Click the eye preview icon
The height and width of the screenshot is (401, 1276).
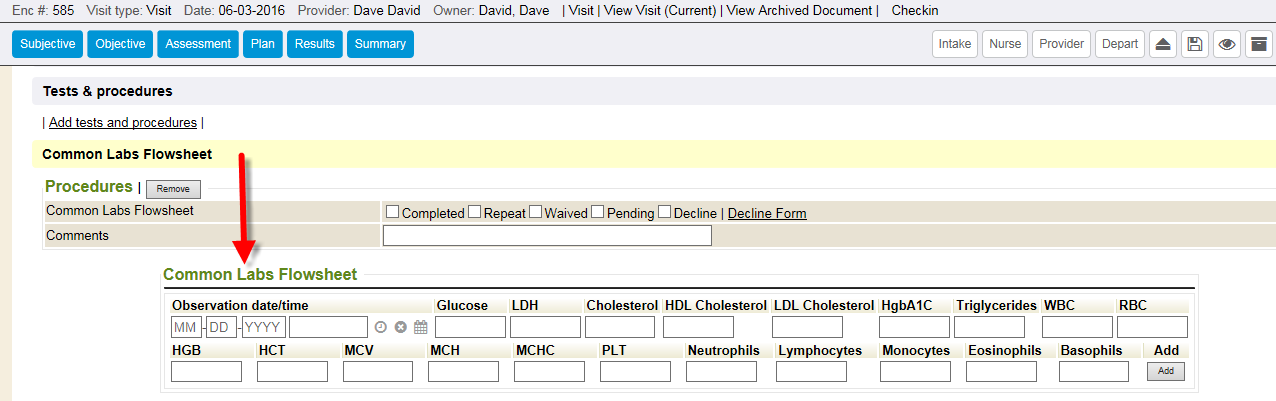1227,44
